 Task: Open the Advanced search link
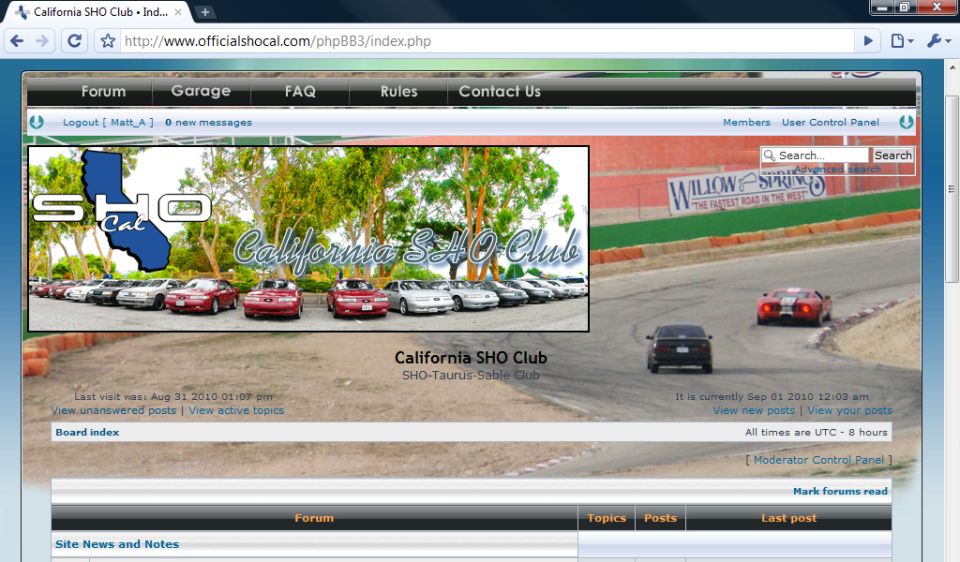coord(838,169)
